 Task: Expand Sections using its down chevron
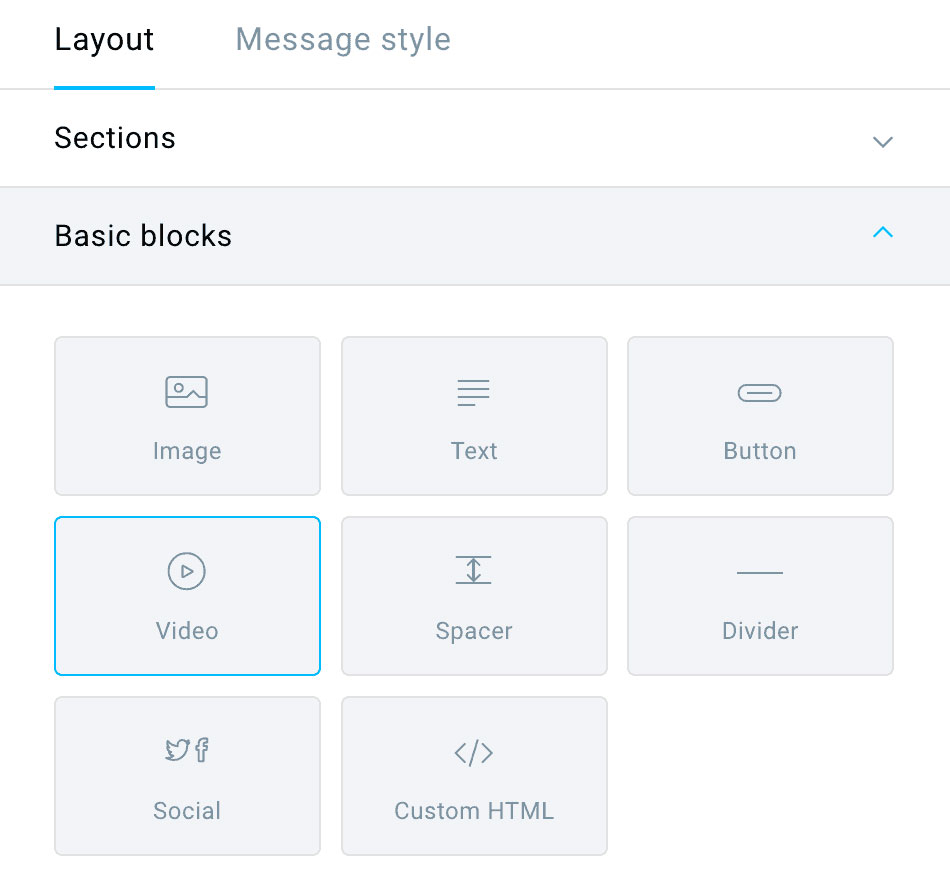[x=882, y=142]
